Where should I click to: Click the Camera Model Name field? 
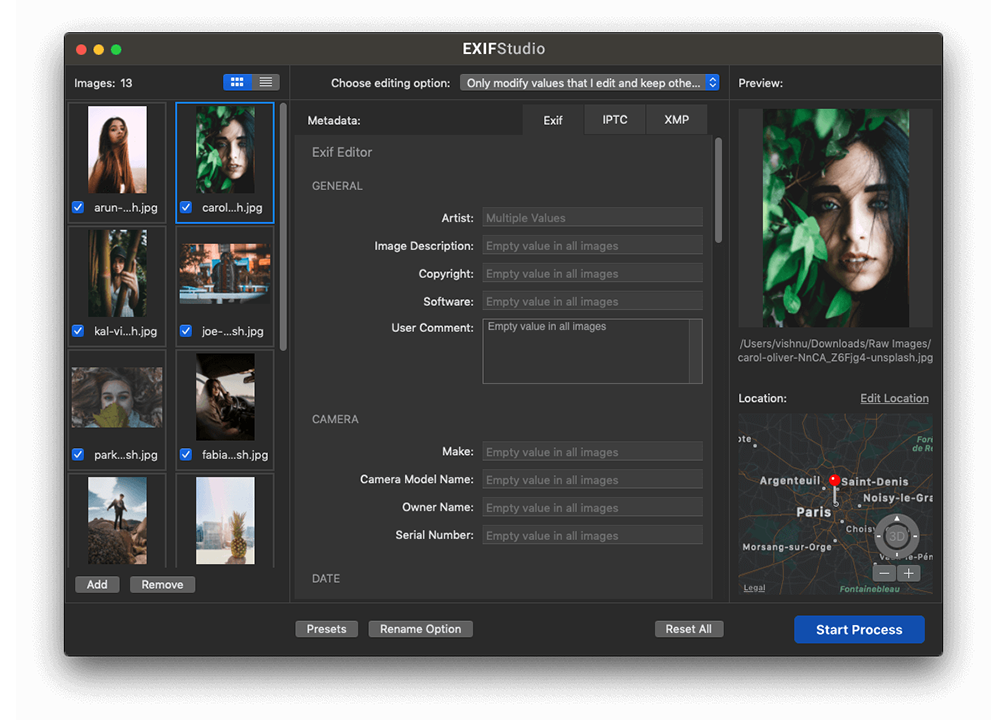point(592,480)
